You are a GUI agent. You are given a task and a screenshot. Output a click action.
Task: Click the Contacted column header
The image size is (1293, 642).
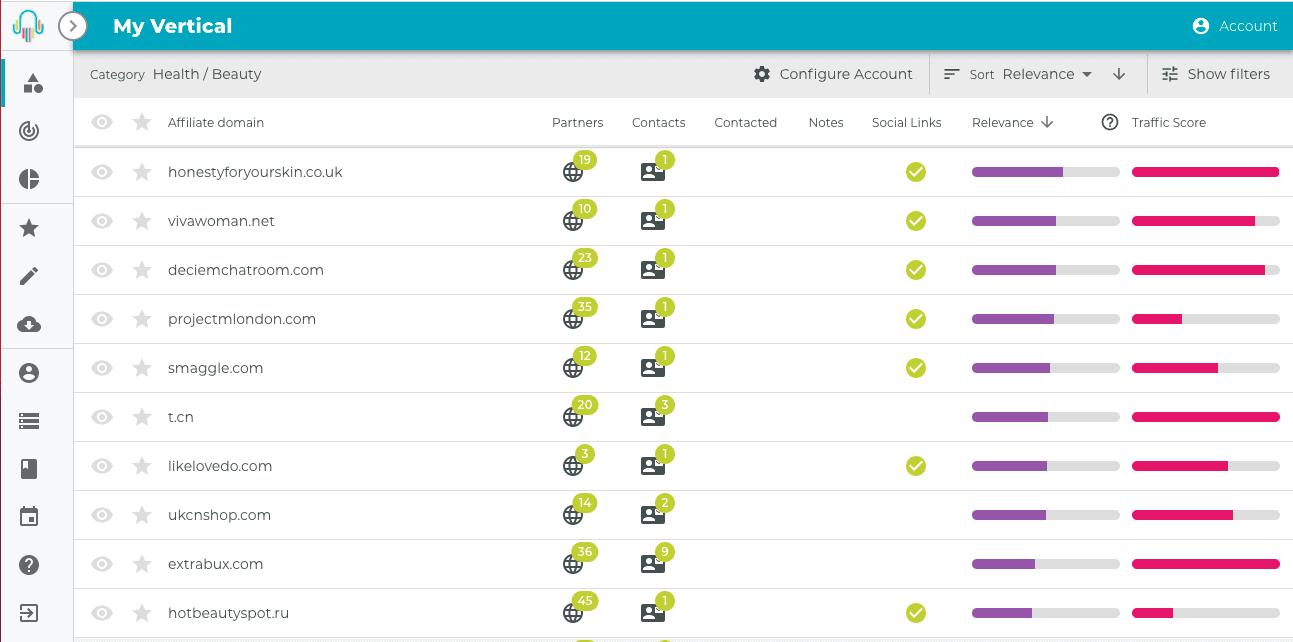(x=746, y=122)
